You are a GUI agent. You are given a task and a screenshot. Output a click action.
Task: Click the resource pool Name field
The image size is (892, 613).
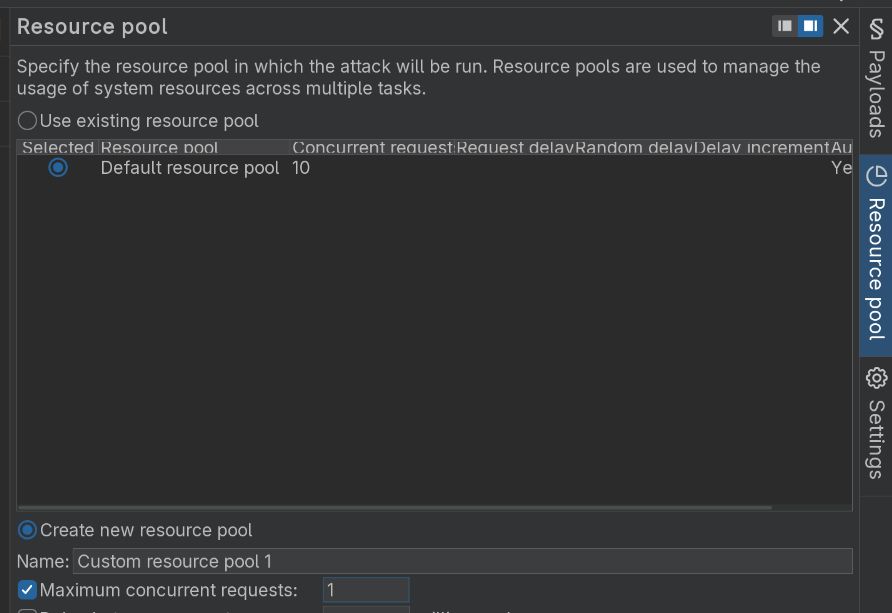[x=462, y=561]
